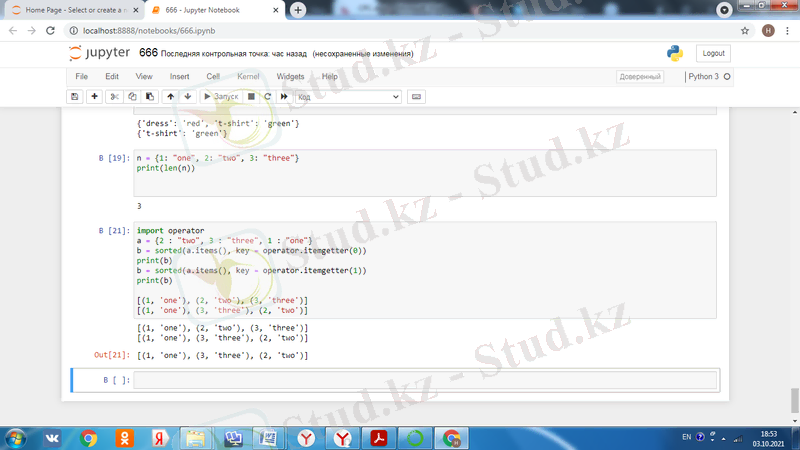Click the page vertical scrollbar thumb
Screen dimensions: 800x450
pos(795,399)
